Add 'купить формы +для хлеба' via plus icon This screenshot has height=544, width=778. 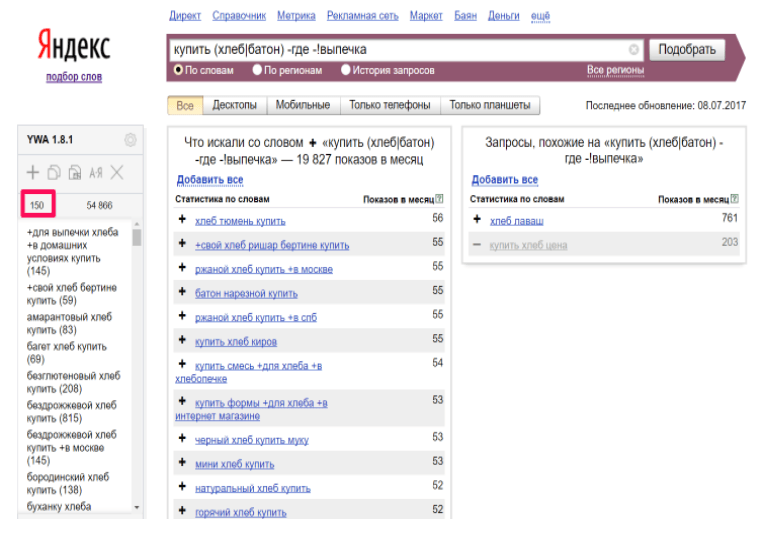(x=182, y=401)
